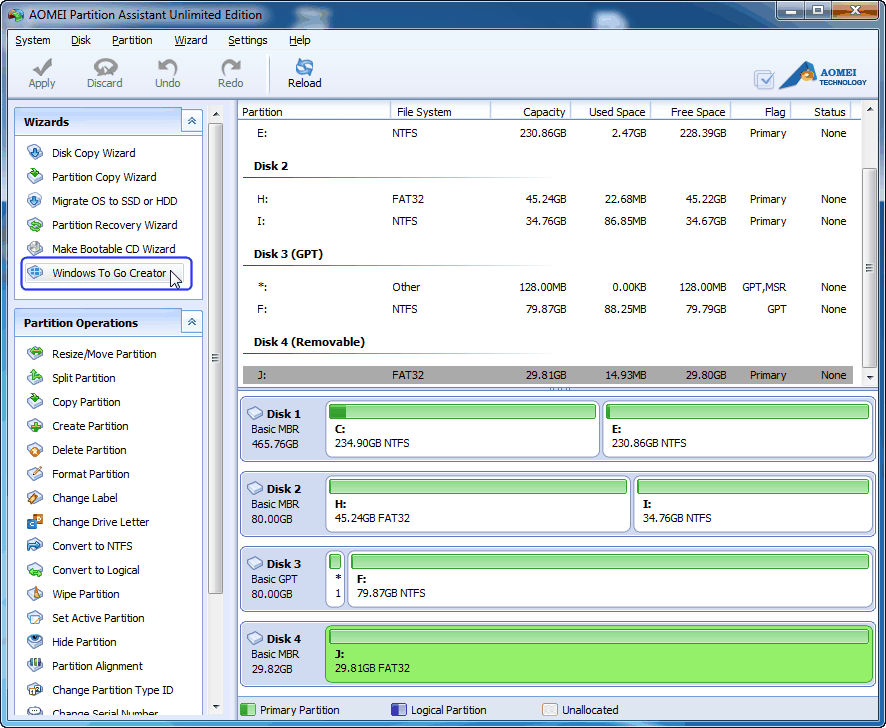
Task: Select the F: 79.87GB NTFS block
Action: pos(610,579)
